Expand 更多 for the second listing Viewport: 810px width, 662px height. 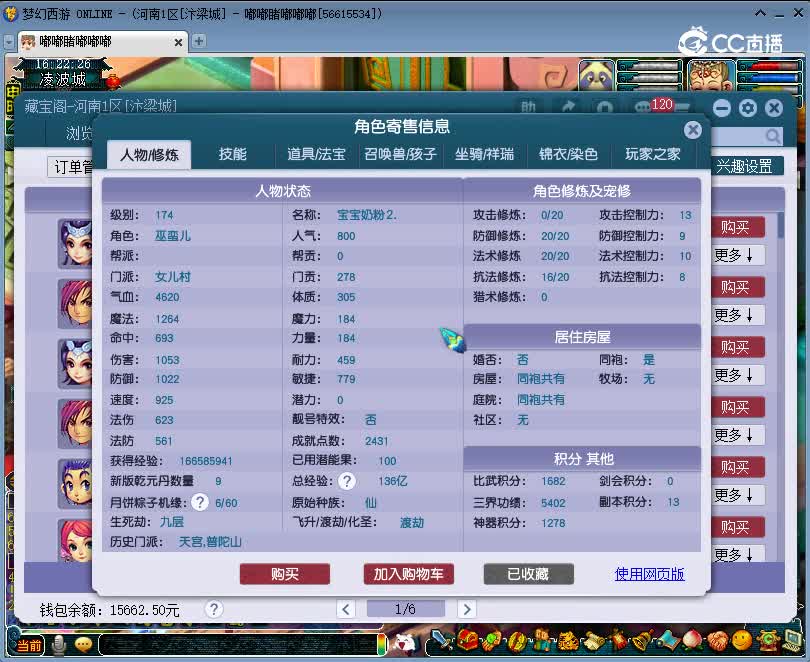click(738, 315)
